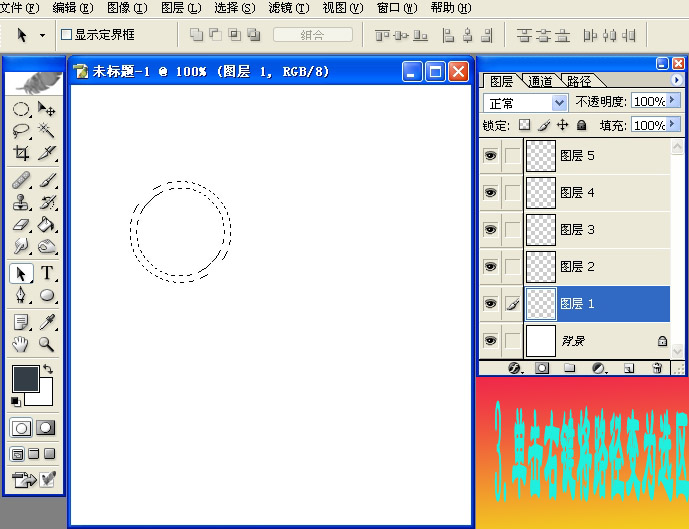
Task: Switch to the 路径 tab
Action: pyautogui.click(x=578, y=81)
